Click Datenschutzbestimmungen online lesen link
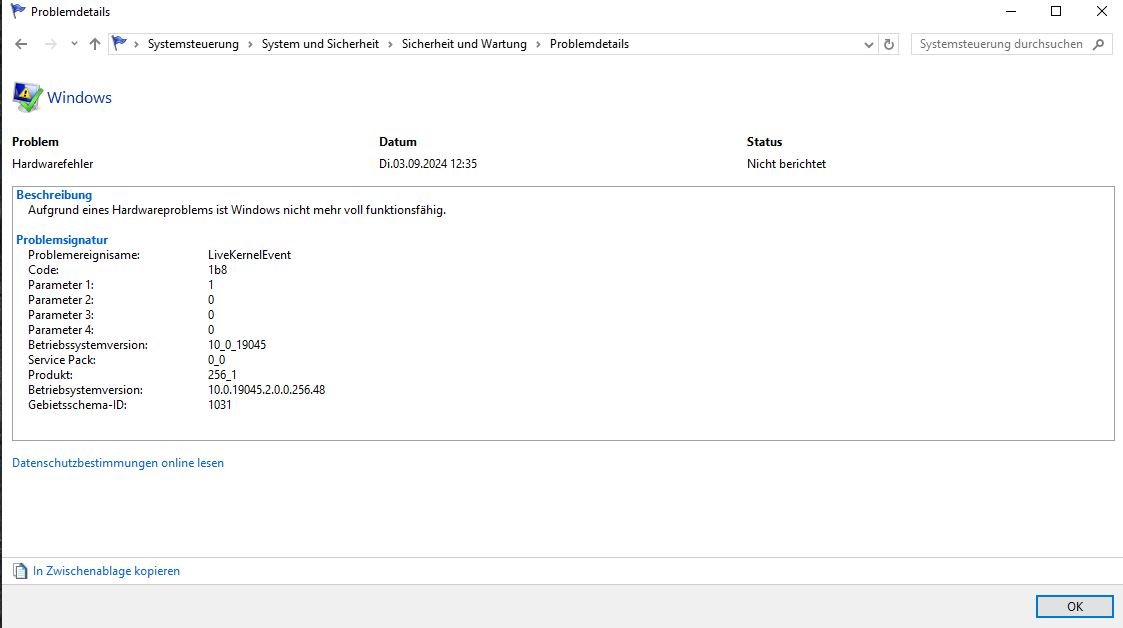1123x628 pixels. click(118, 463)
